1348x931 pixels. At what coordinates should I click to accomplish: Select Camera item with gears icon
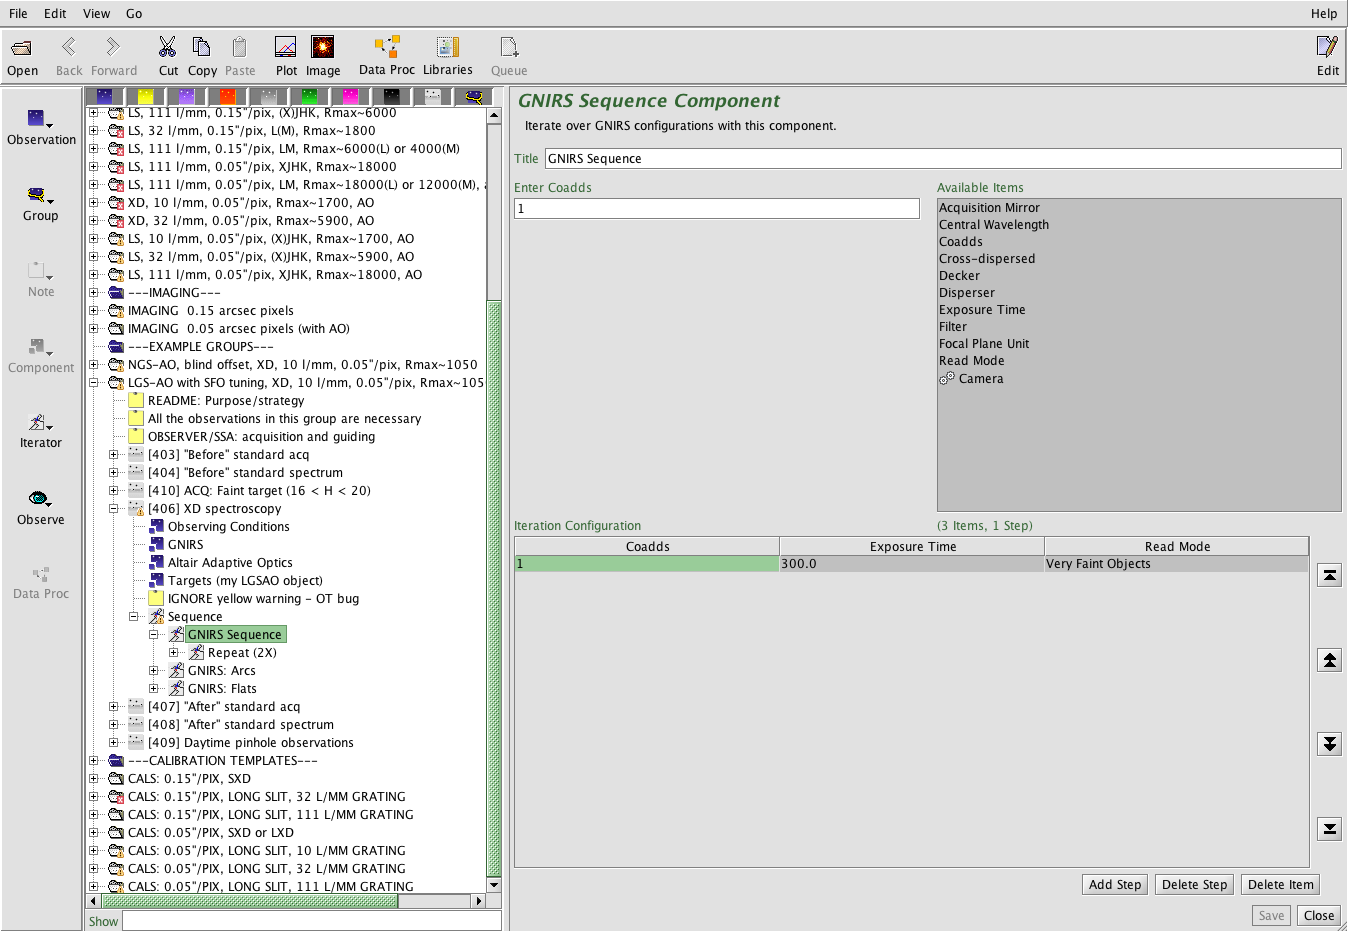pos(971,379)
